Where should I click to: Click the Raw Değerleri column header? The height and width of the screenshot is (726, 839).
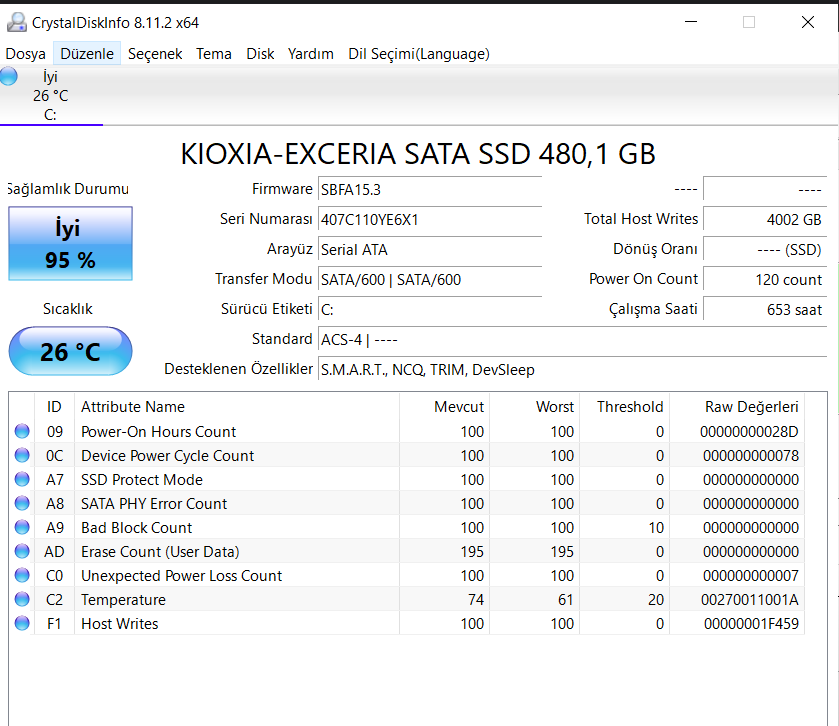point(751,407)
